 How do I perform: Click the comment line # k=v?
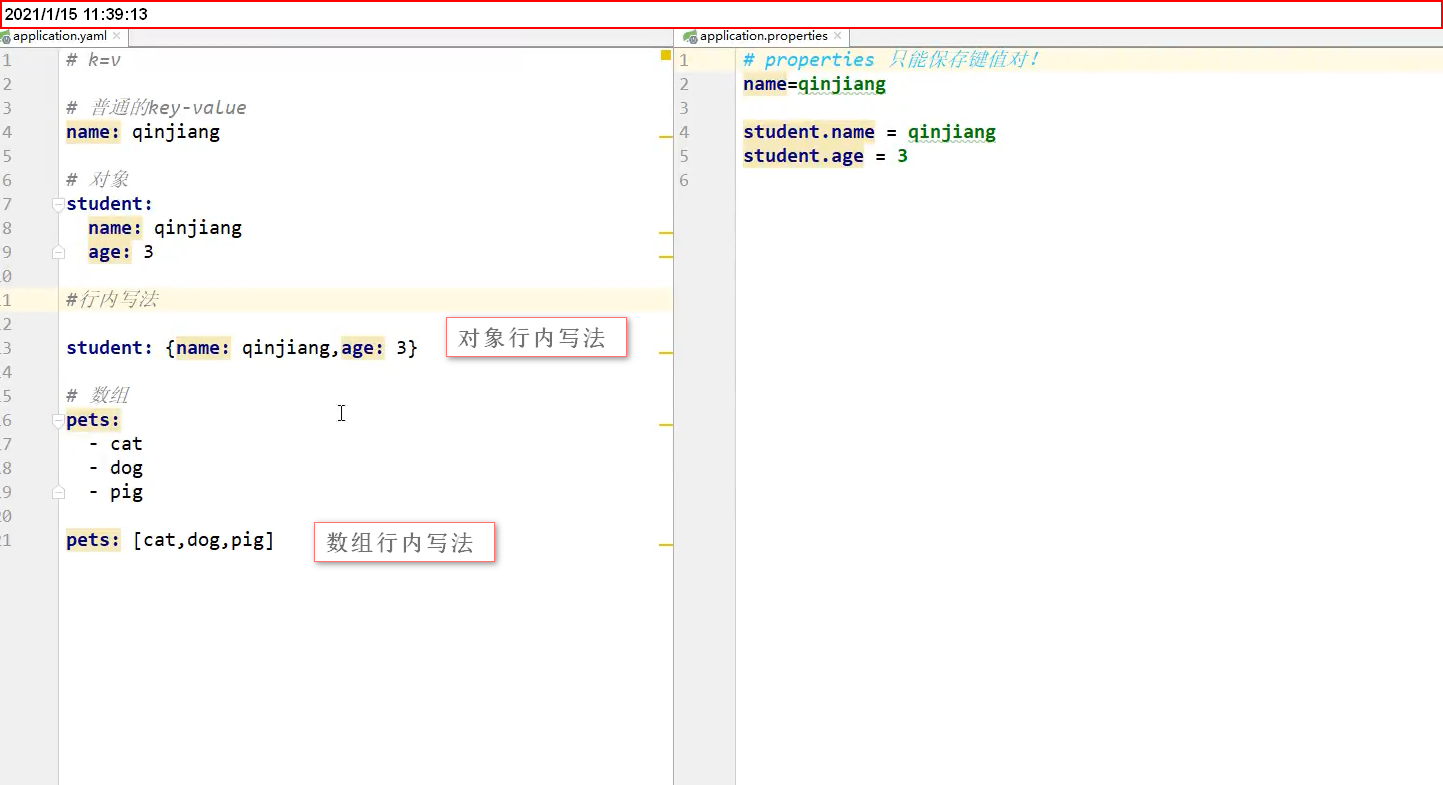tap(93, 60)
